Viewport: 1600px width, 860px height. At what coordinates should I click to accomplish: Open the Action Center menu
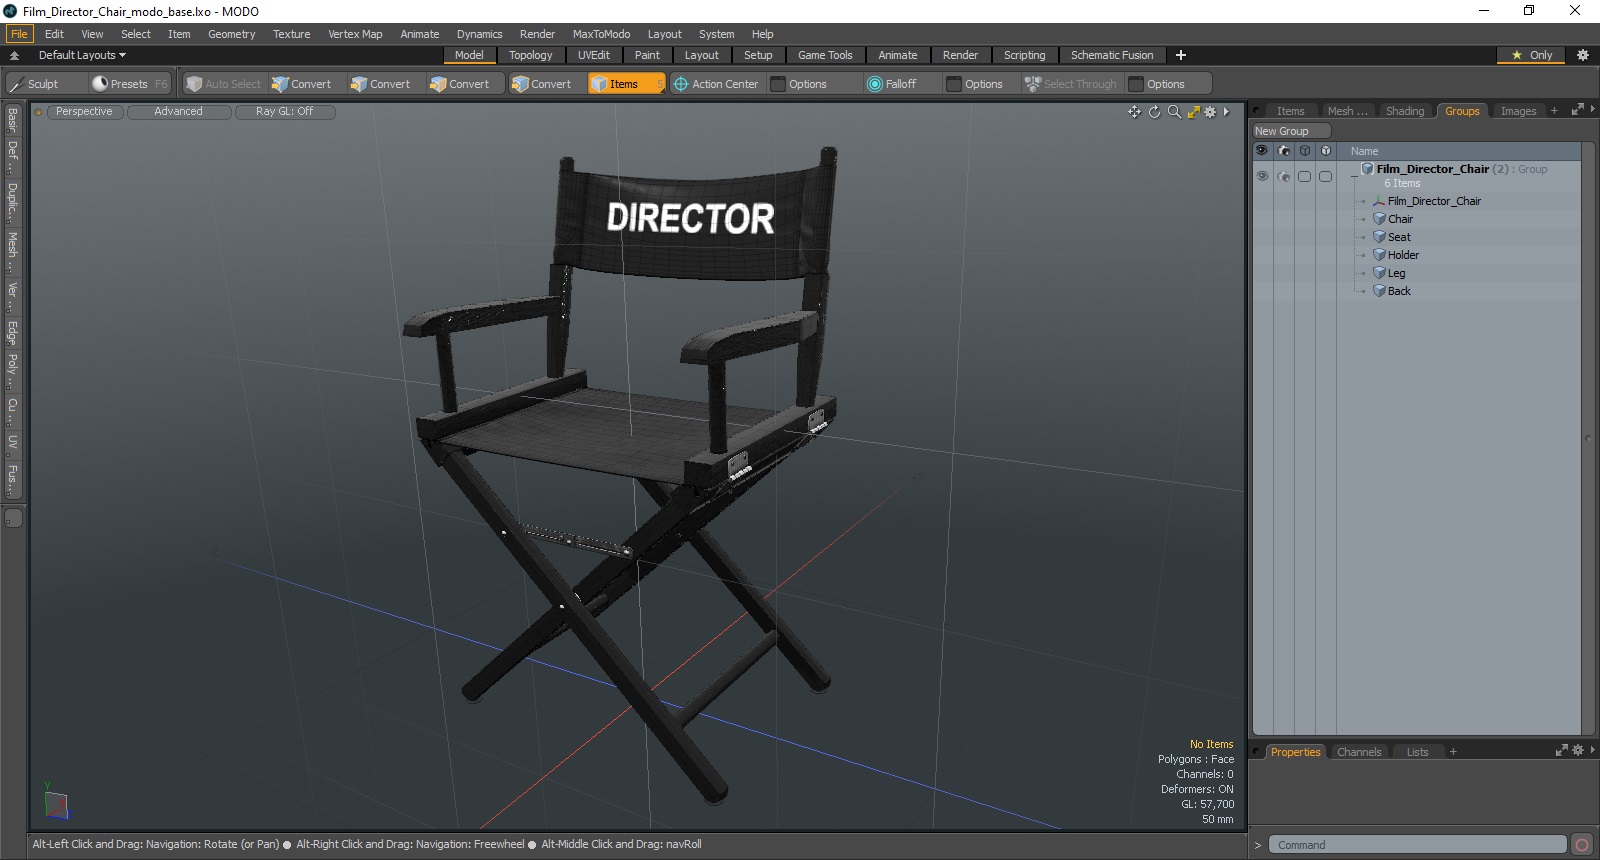click(716, 84)
